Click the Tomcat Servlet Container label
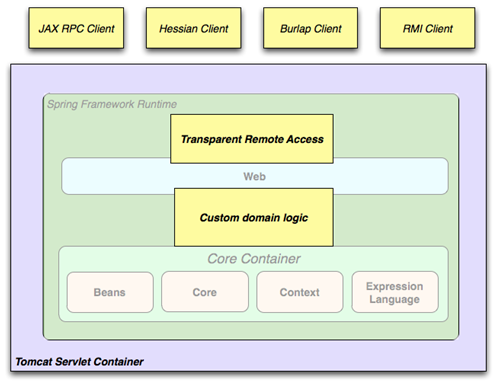Screen dimensions: 497x385 (79, 362)
